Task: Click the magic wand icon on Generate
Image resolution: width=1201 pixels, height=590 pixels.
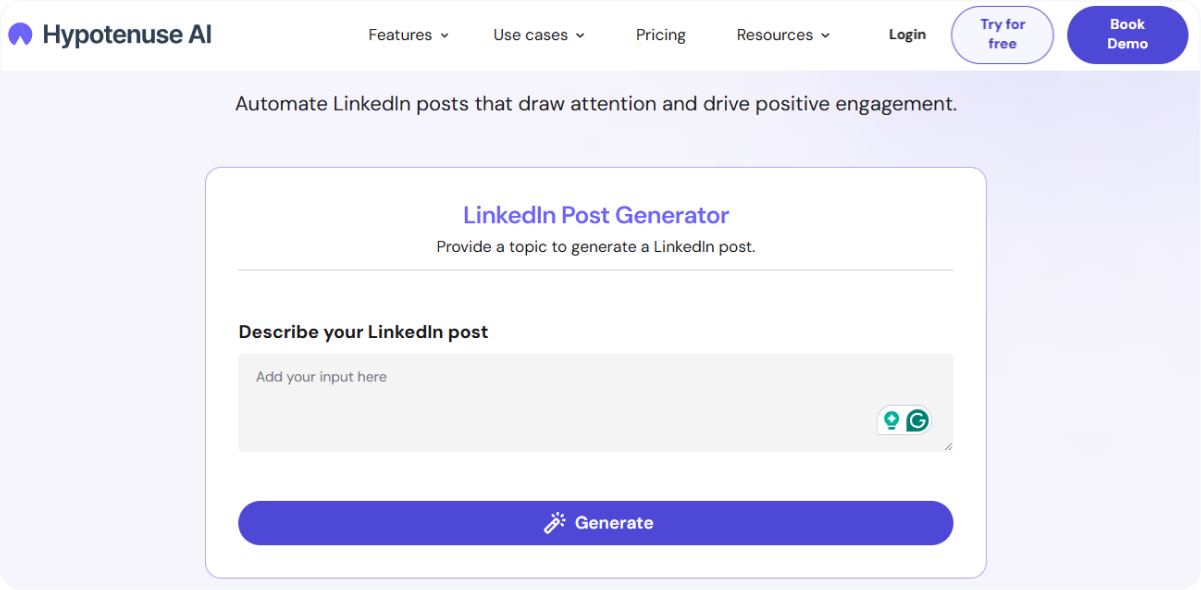Action: pyautogui.click(x=554, y=523)
